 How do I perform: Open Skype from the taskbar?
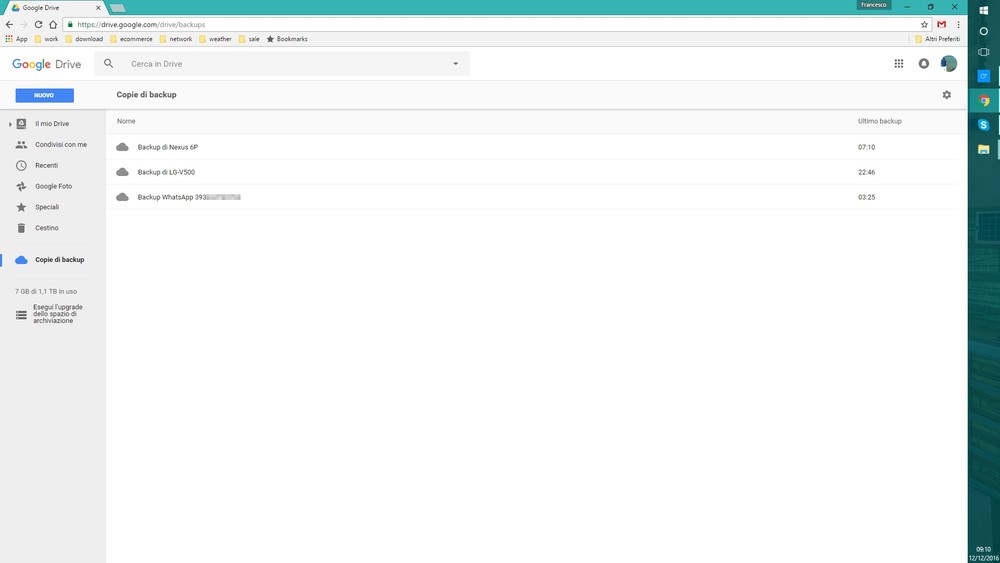tap(983, 125)
